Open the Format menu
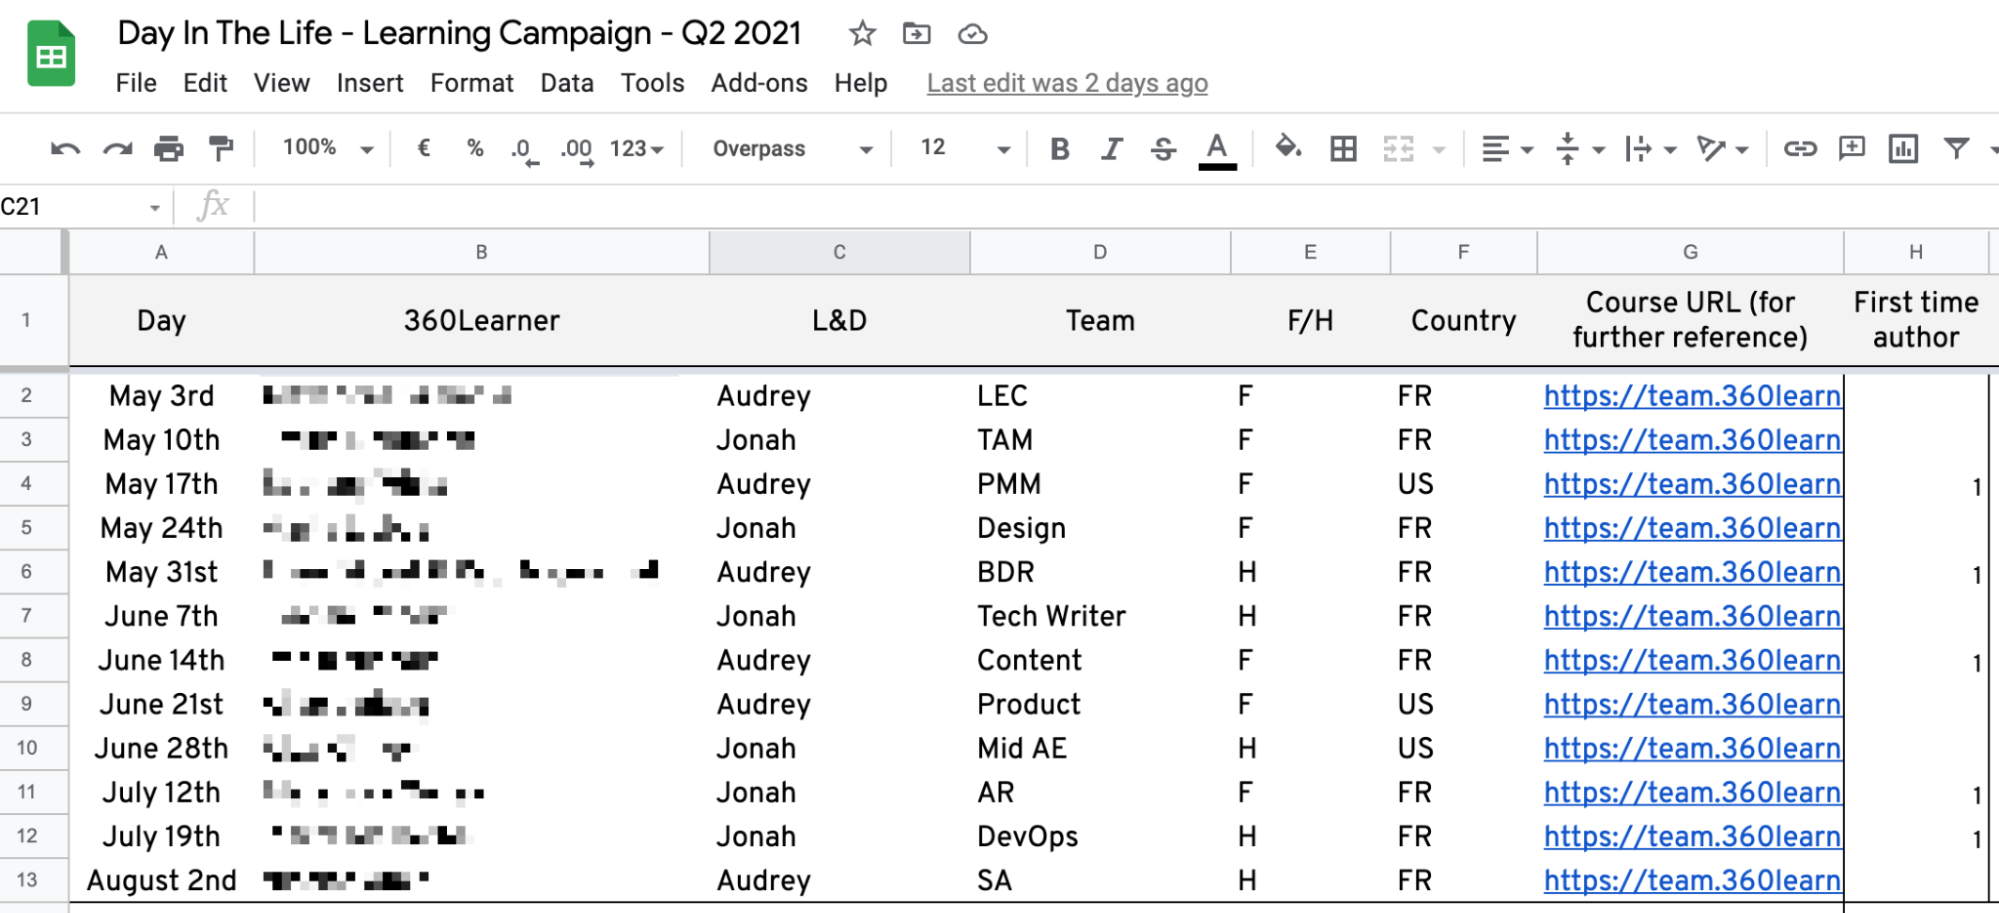Viewport: 1999px width, 913px height. pos(471,83)
